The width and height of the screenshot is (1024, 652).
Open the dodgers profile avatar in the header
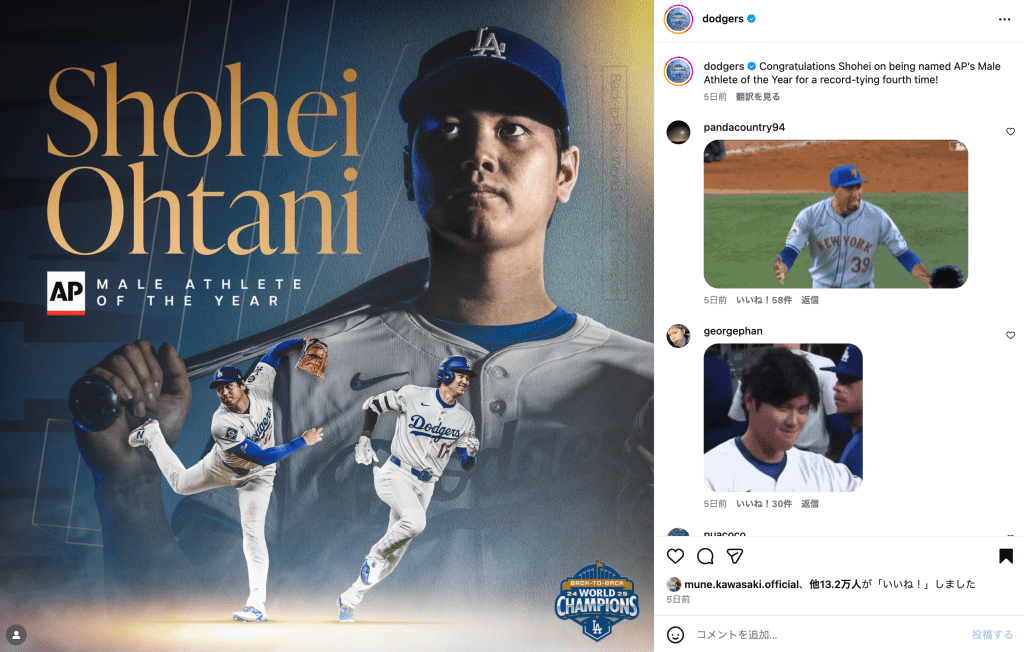[679, 19]
